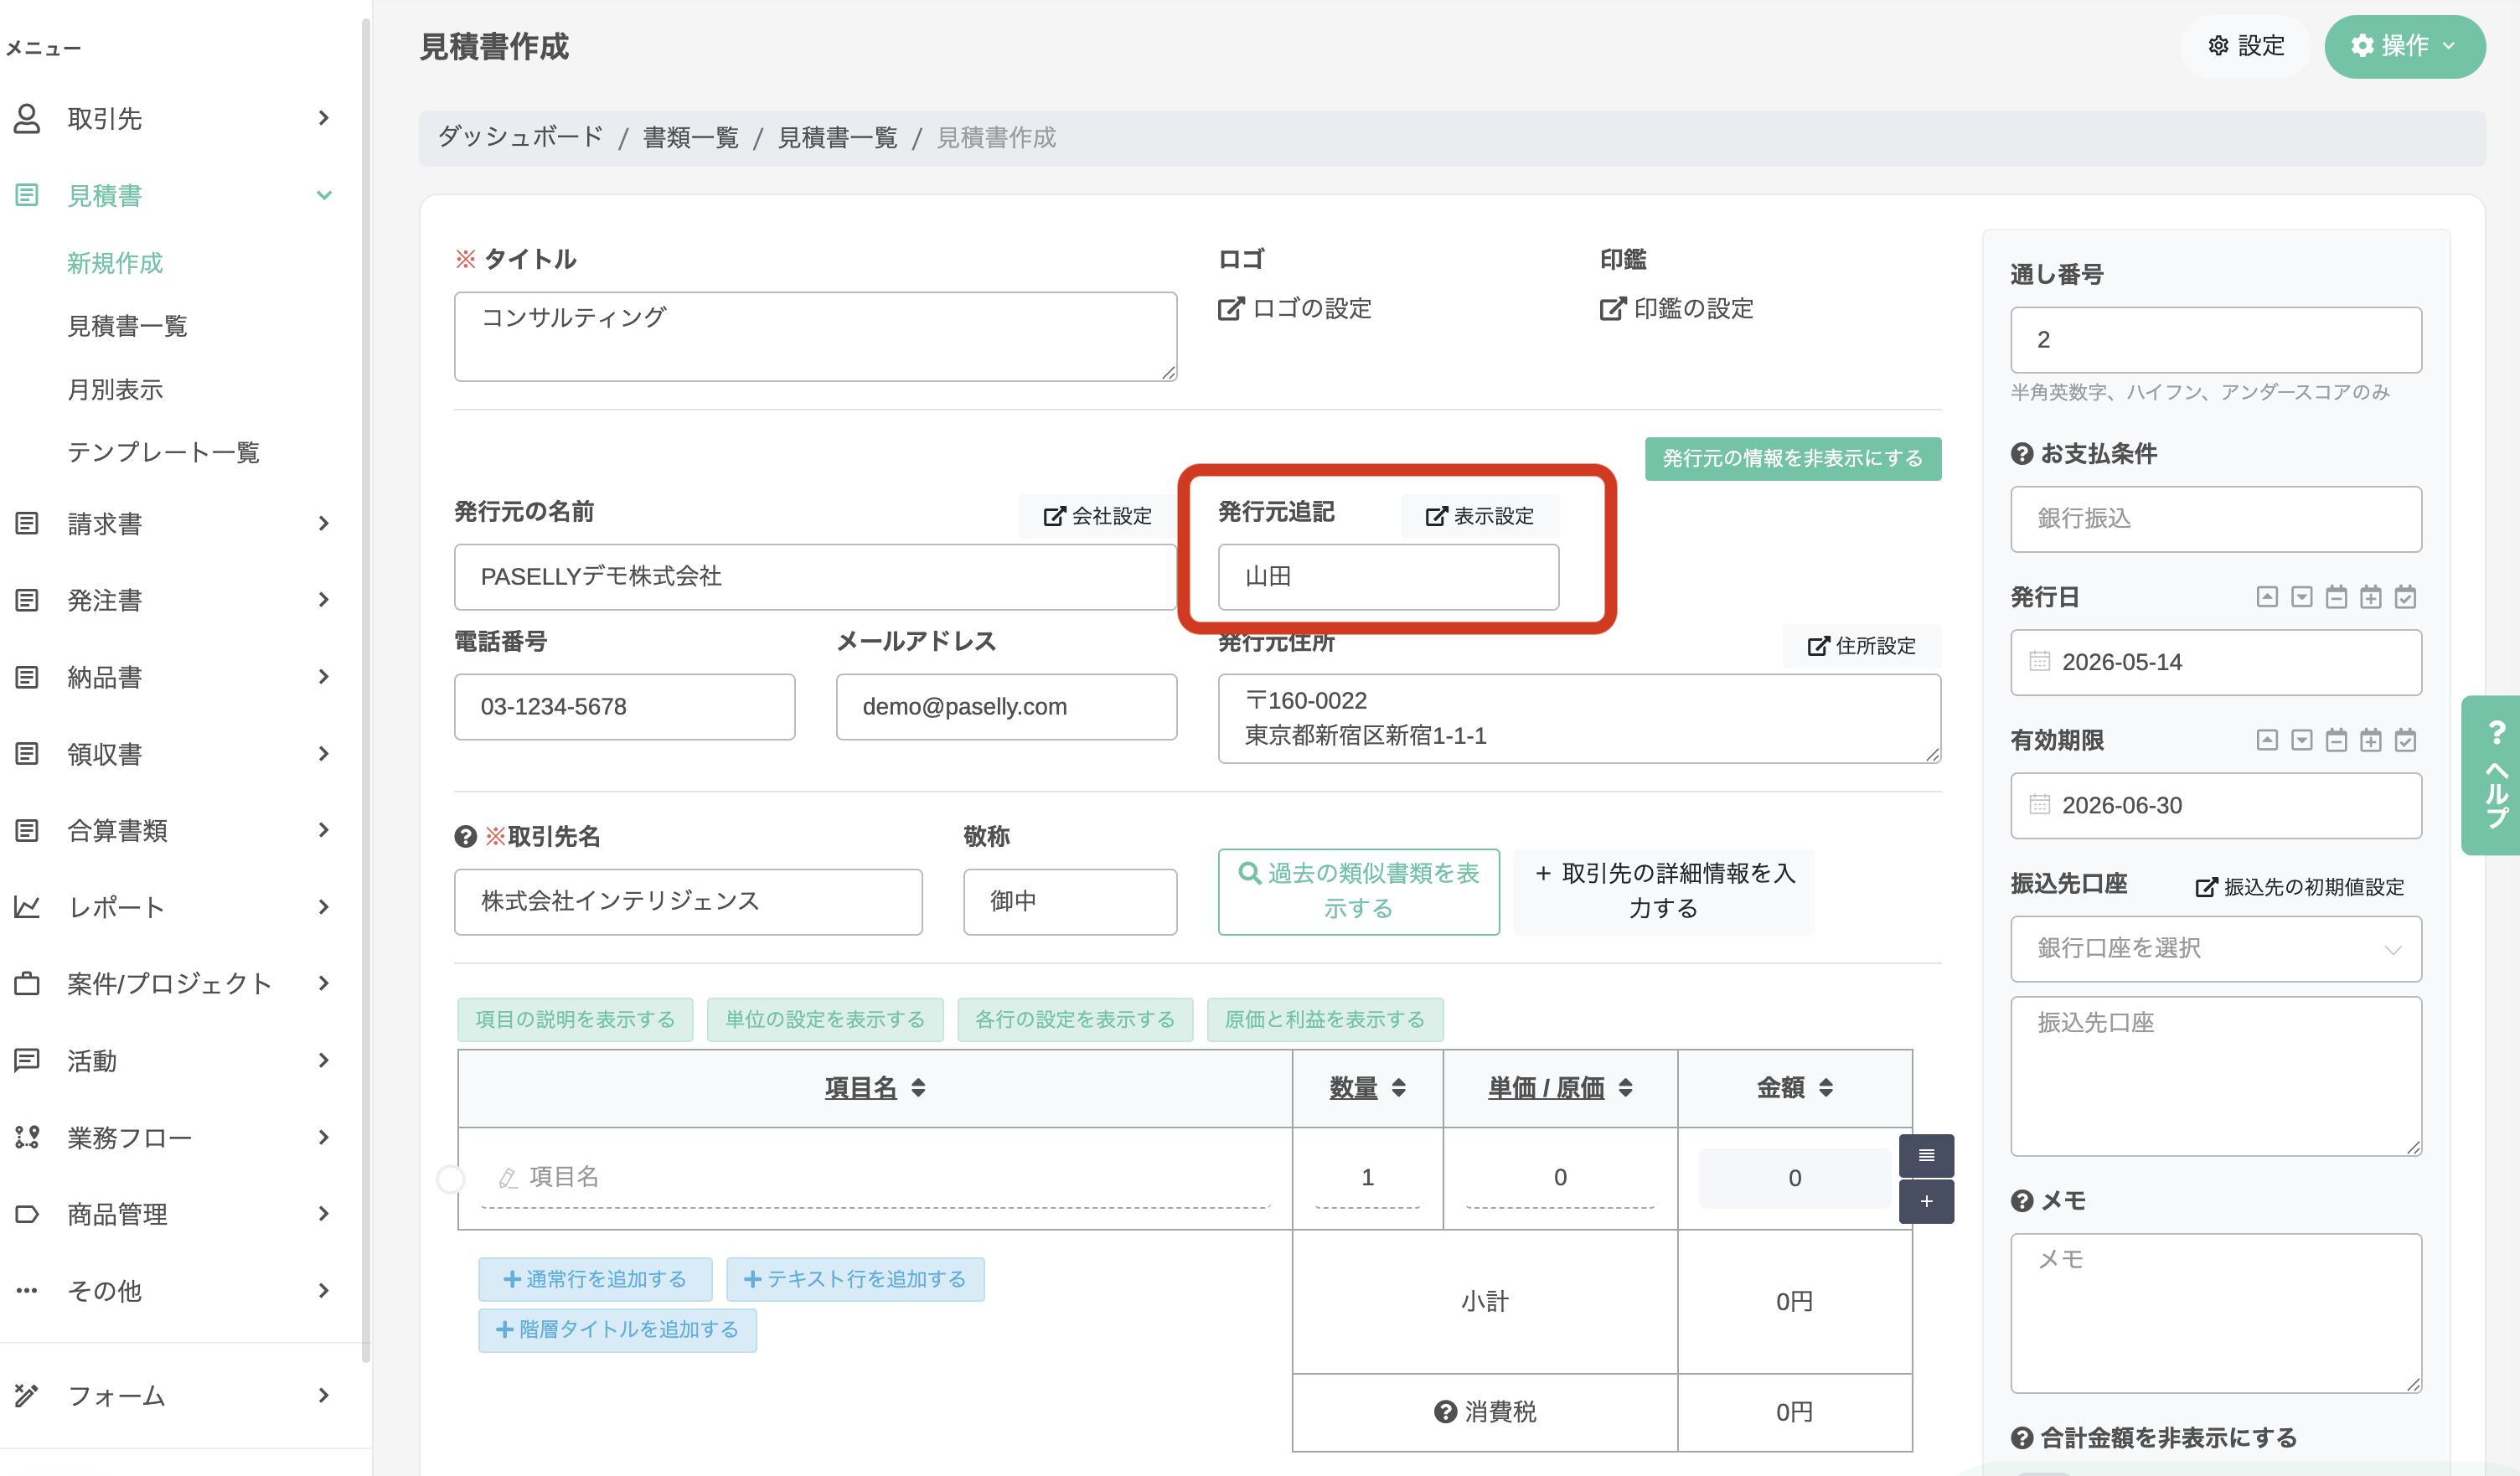Screen dimensions: 2520x1476
Task: Click the タイトル text area
Action: [815, 336]
